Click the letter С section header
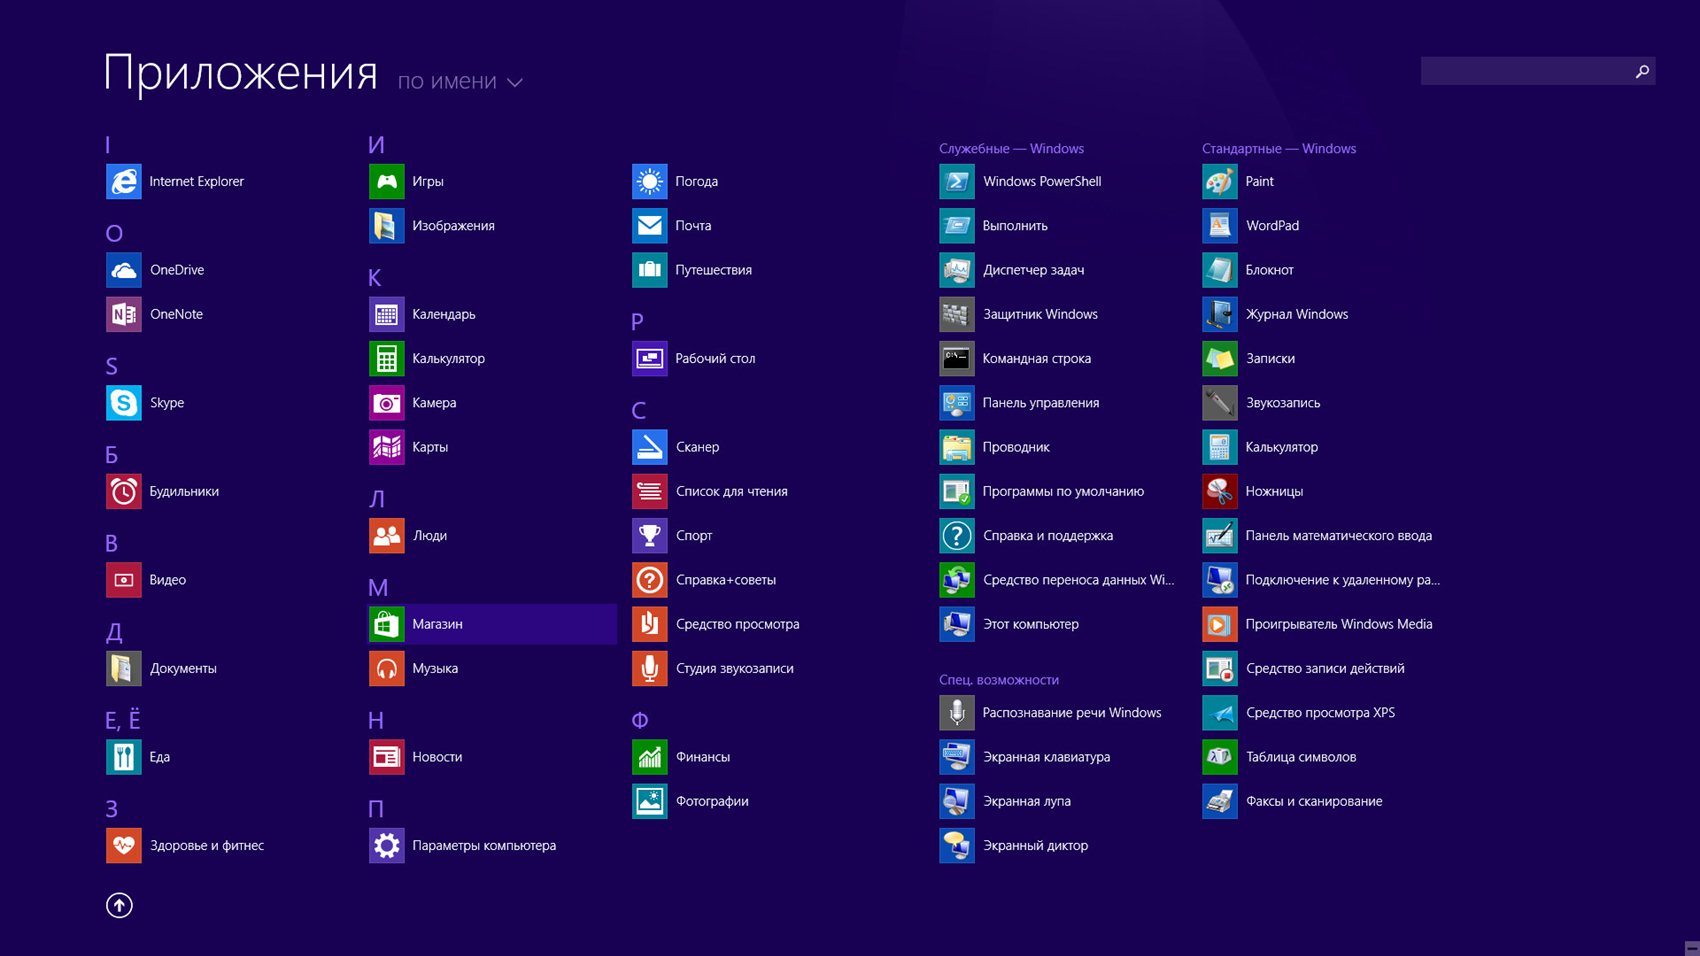1700x956 pixels. point(639,410)
